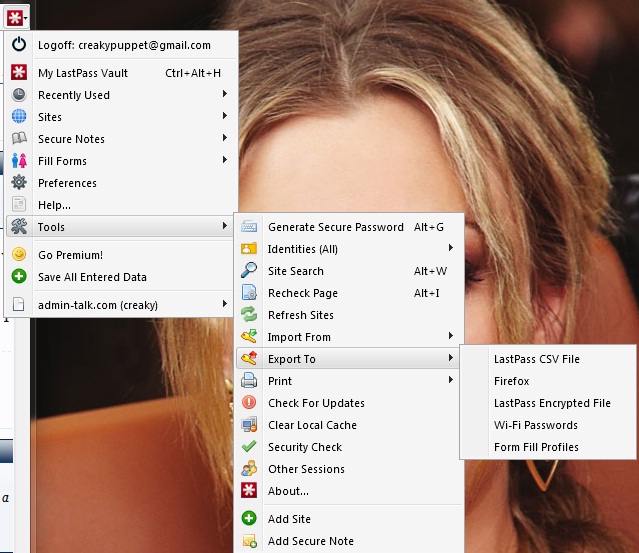Click the Sites globe icon
Viewport: 639px width, 553px height.
[x=19, y=117]
